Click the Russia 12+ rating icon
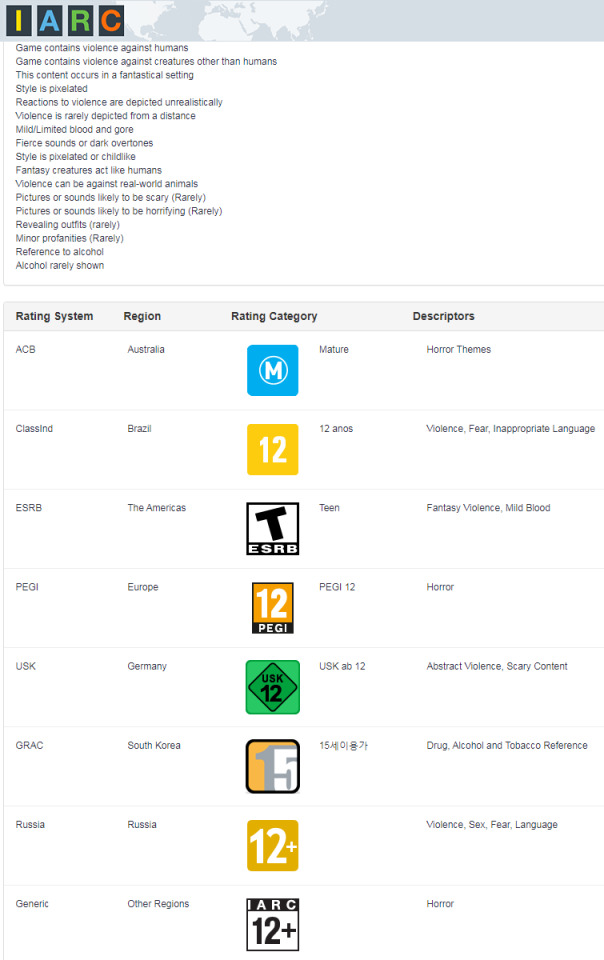The image size is (604, 960). (x=272, y=846)
